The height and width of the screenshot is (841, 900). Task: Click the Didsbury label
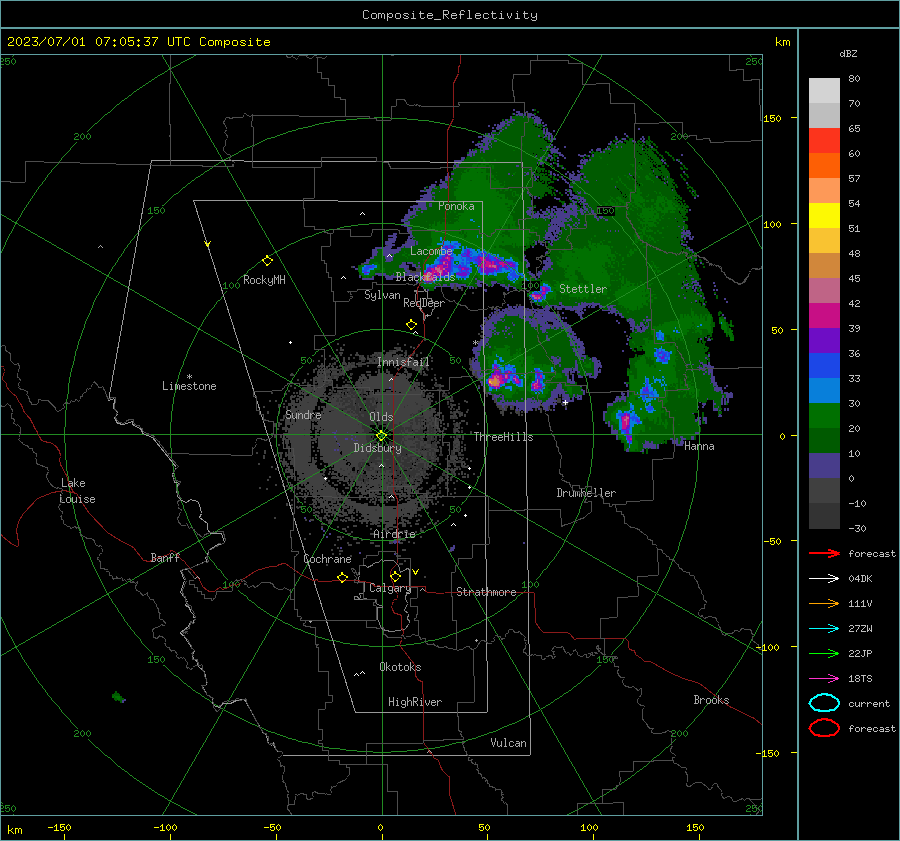tap(377, 448)
